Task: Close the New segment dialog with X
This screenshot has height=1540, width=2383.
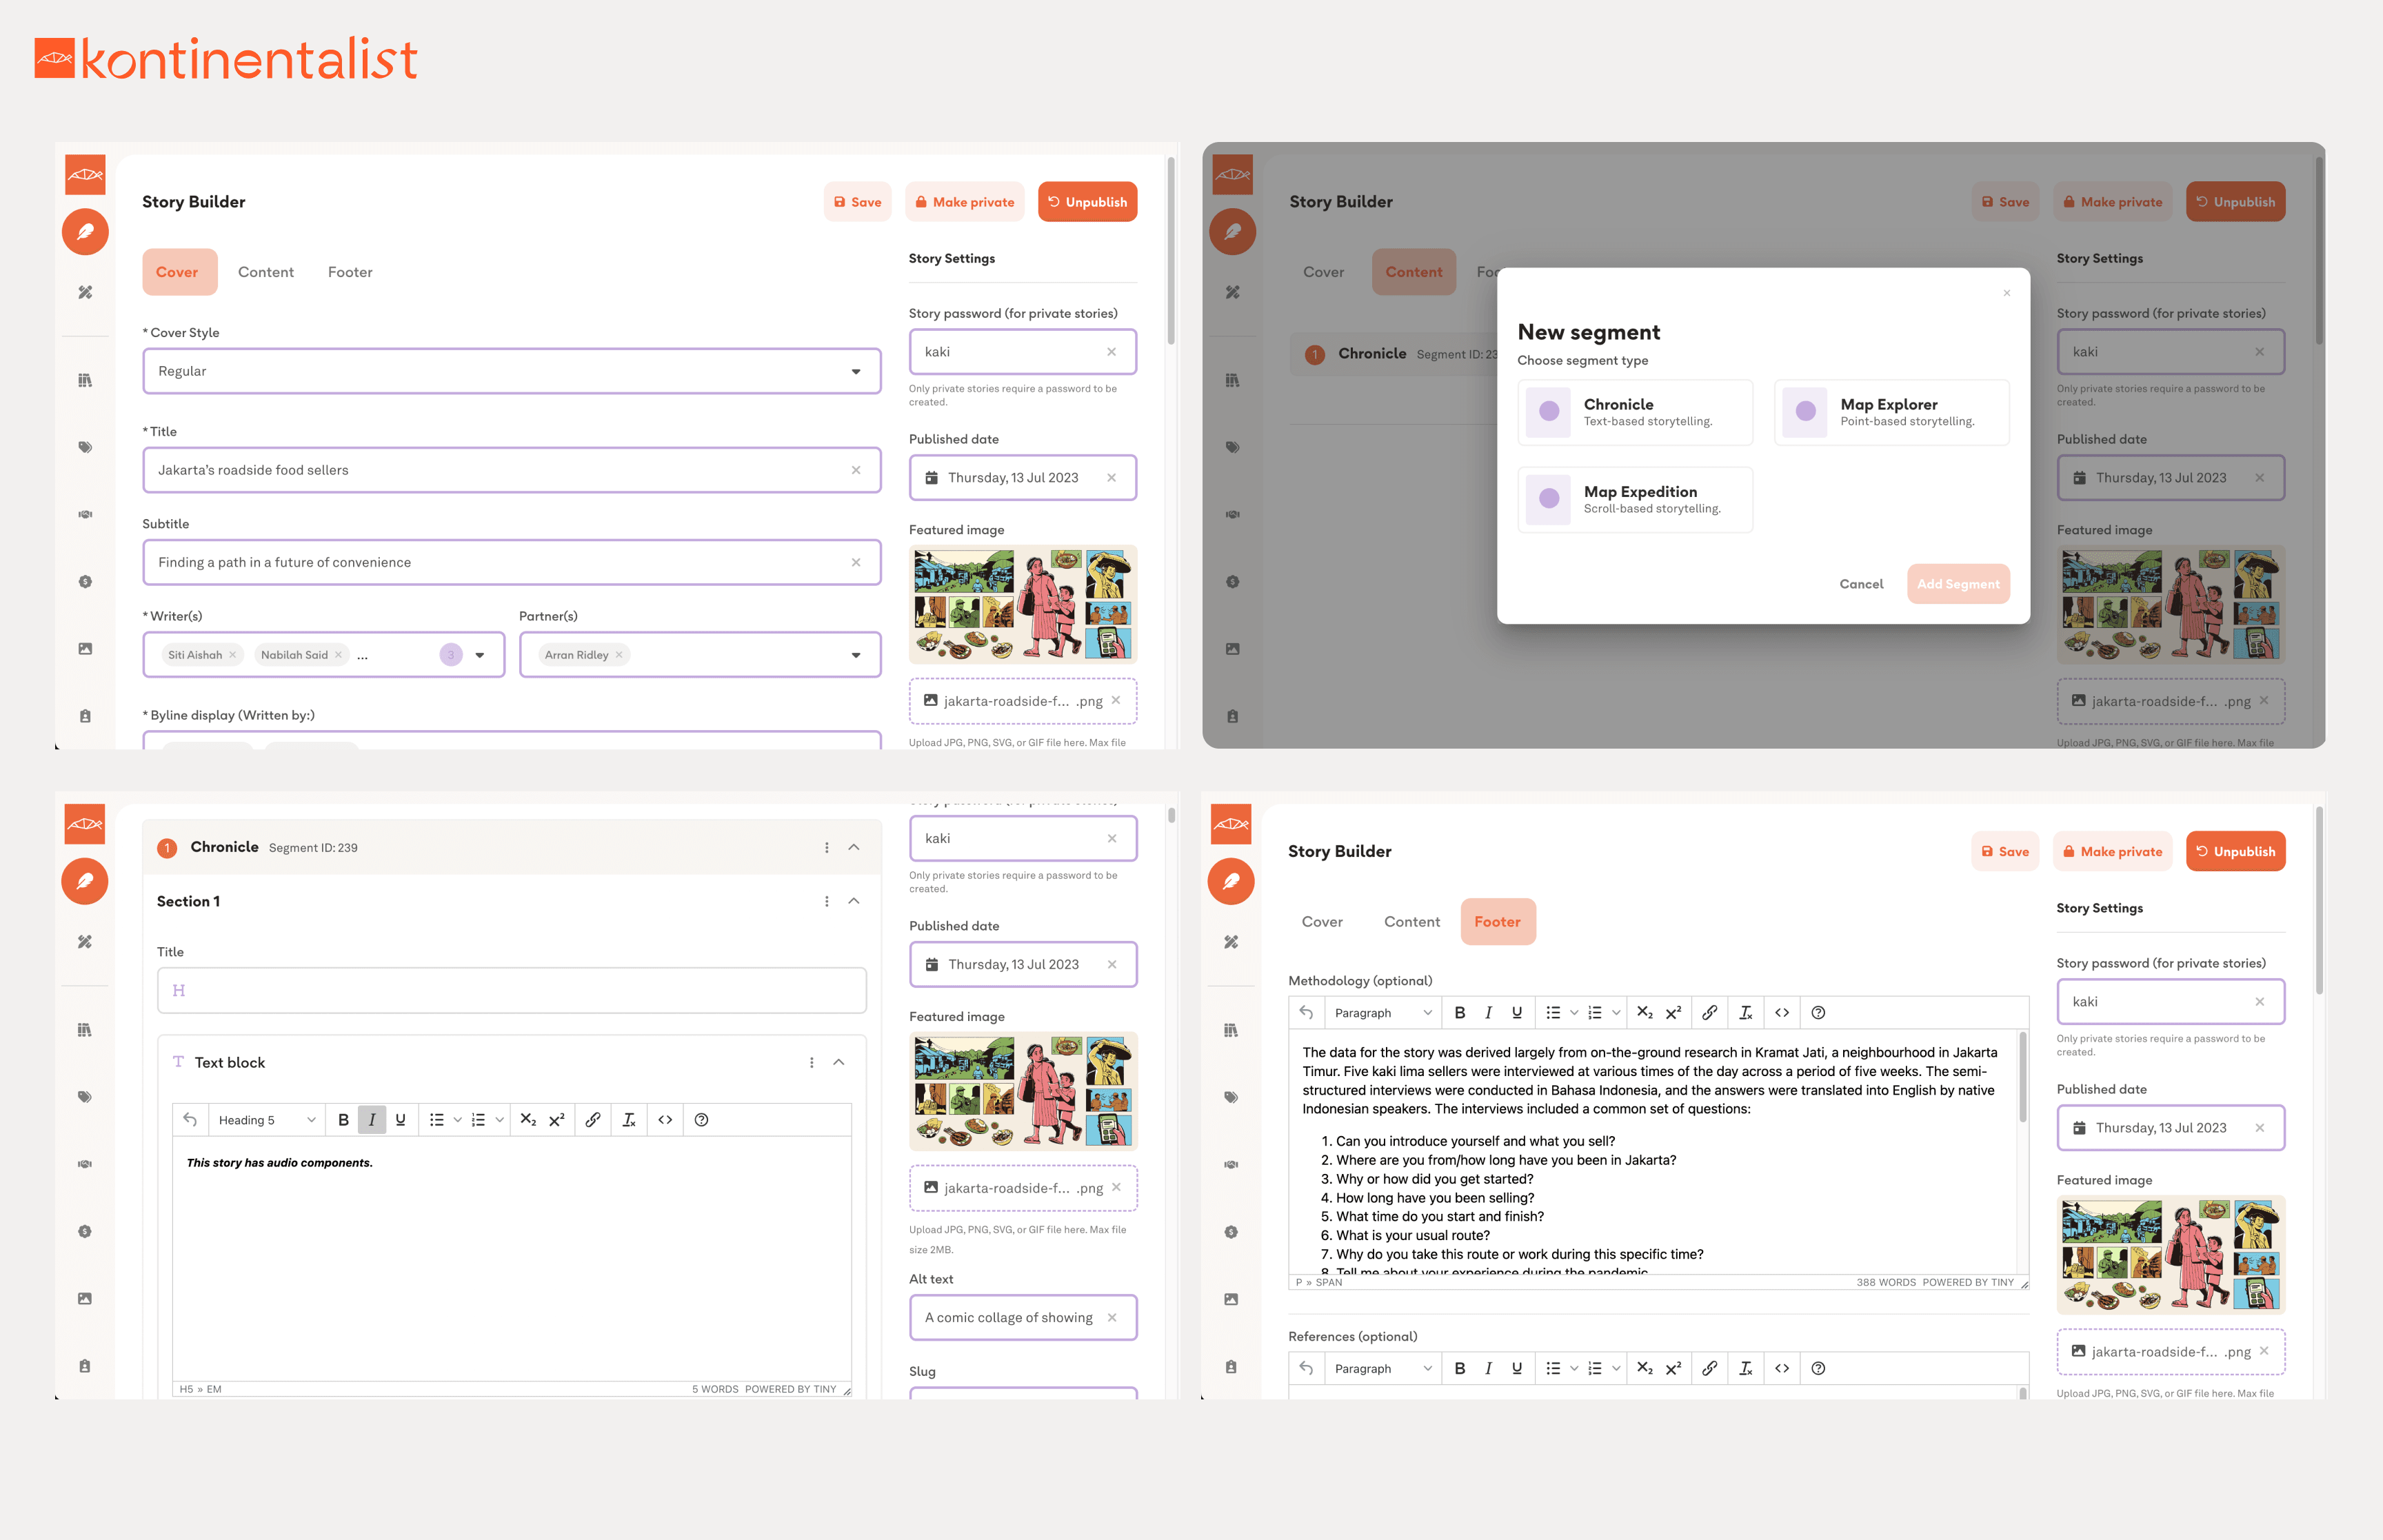Action: (x=2006, y=293)
